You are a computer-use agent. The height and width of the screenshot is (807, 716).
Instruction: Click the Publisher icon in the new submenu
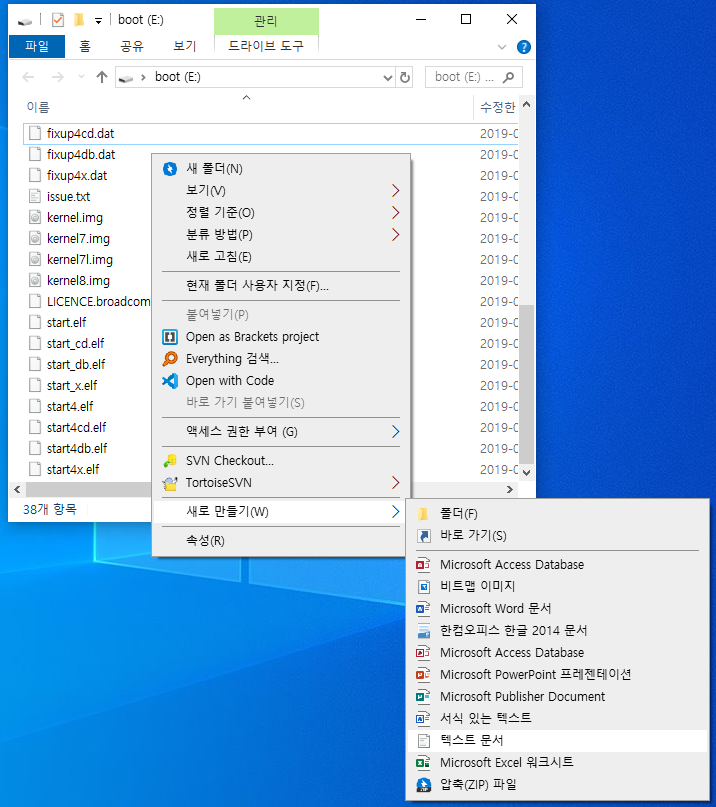[423, 696]
